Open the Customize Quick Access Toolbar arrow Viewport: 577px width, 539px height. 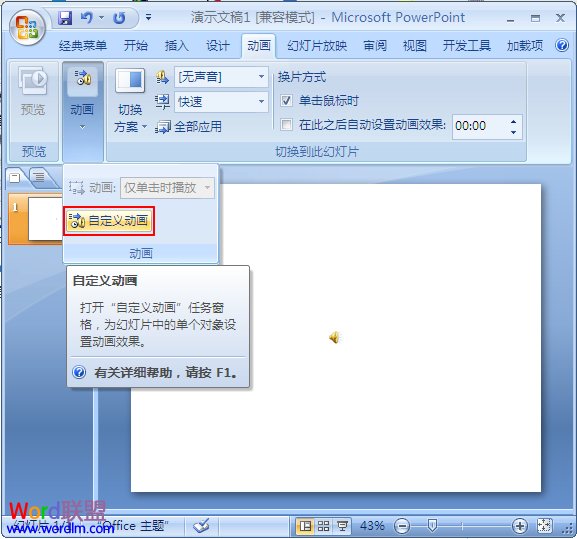tap(148, 17)
